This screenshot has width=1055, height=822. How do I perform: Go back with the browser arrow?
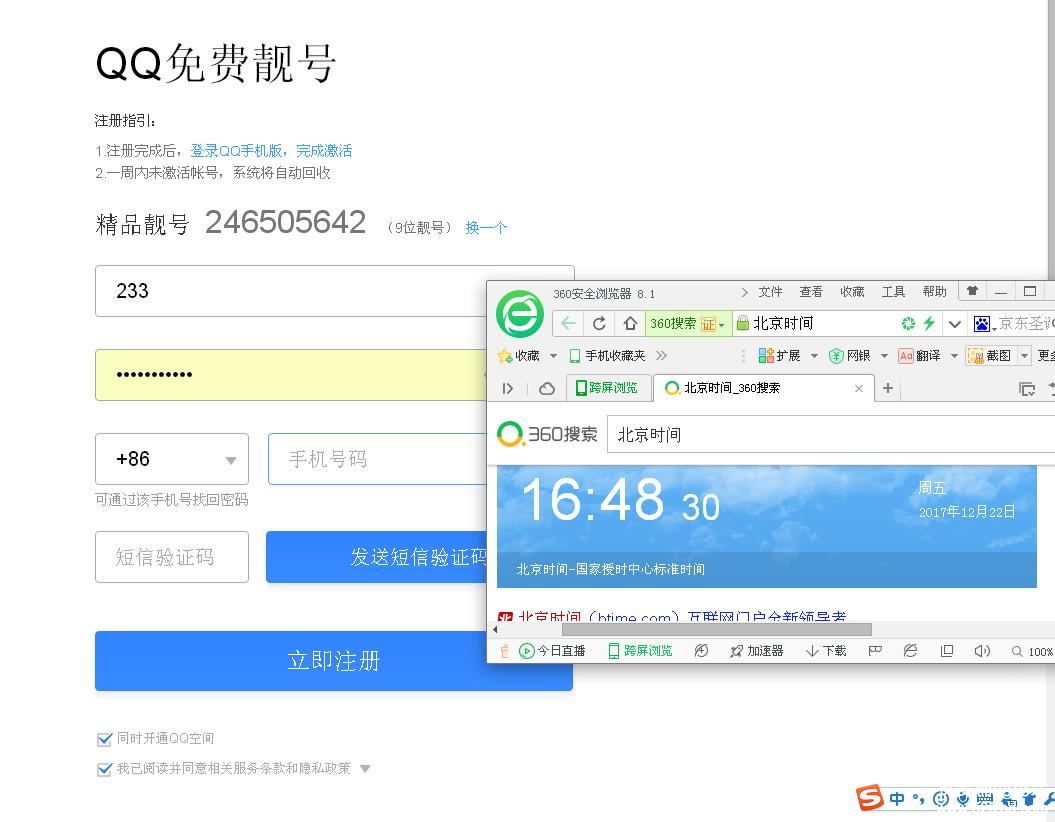tap(568, 324)
